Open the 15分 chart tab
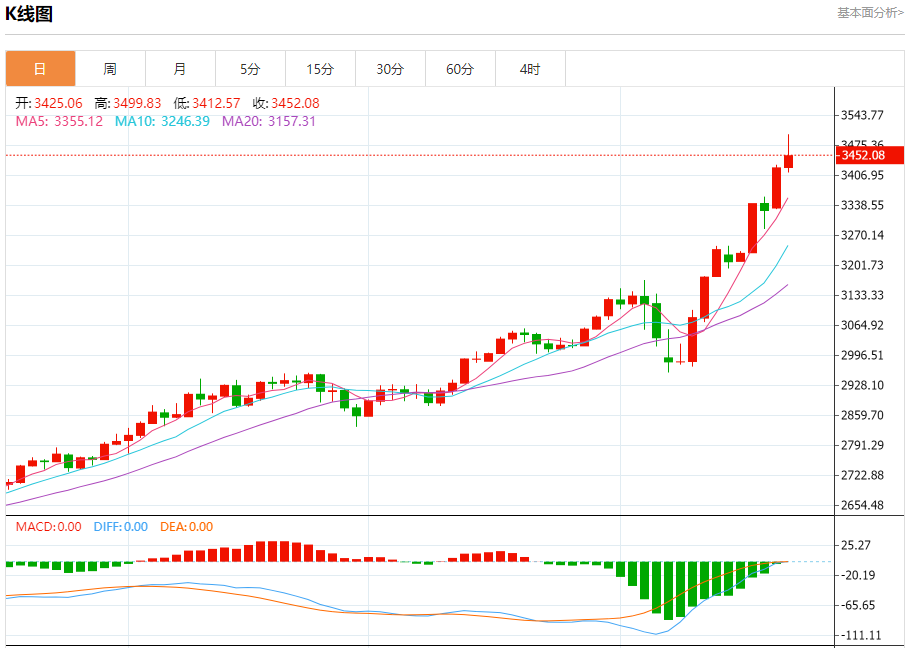The width and height of the screenshot is (908, 648). pyautogui.click(x=320, y=69)
